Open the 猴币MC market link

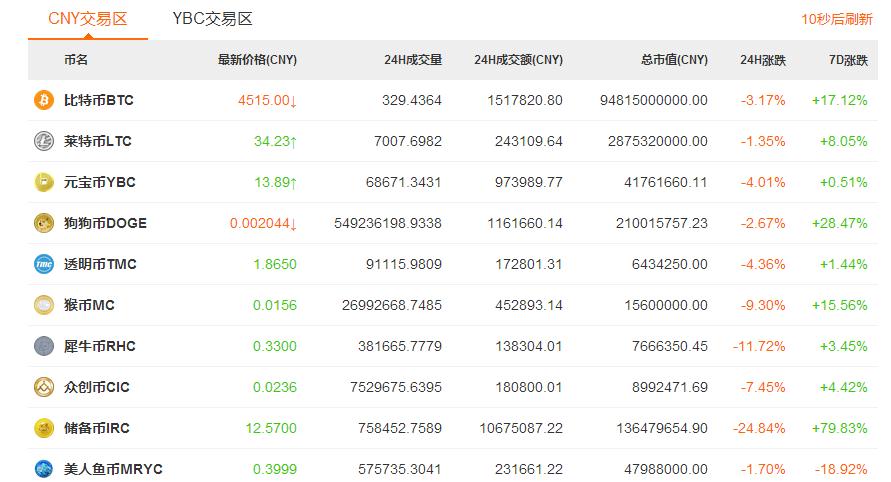click(x=89, y=305)
